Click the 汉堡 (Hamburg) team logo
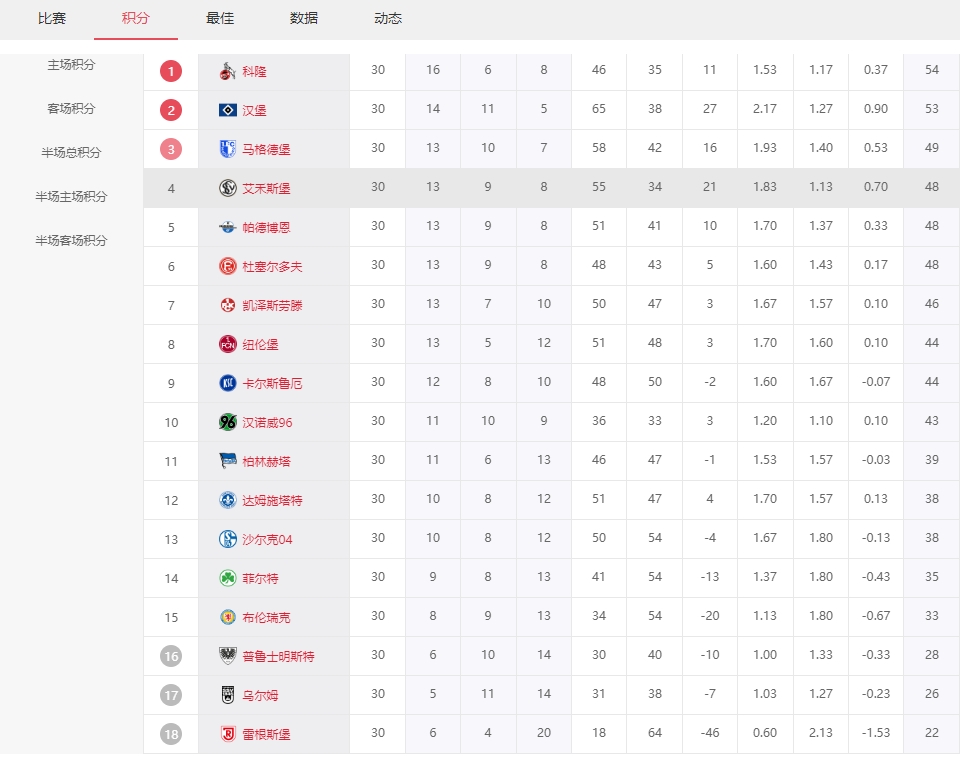This screenshot has width=969, height=757. click(228, 110)
